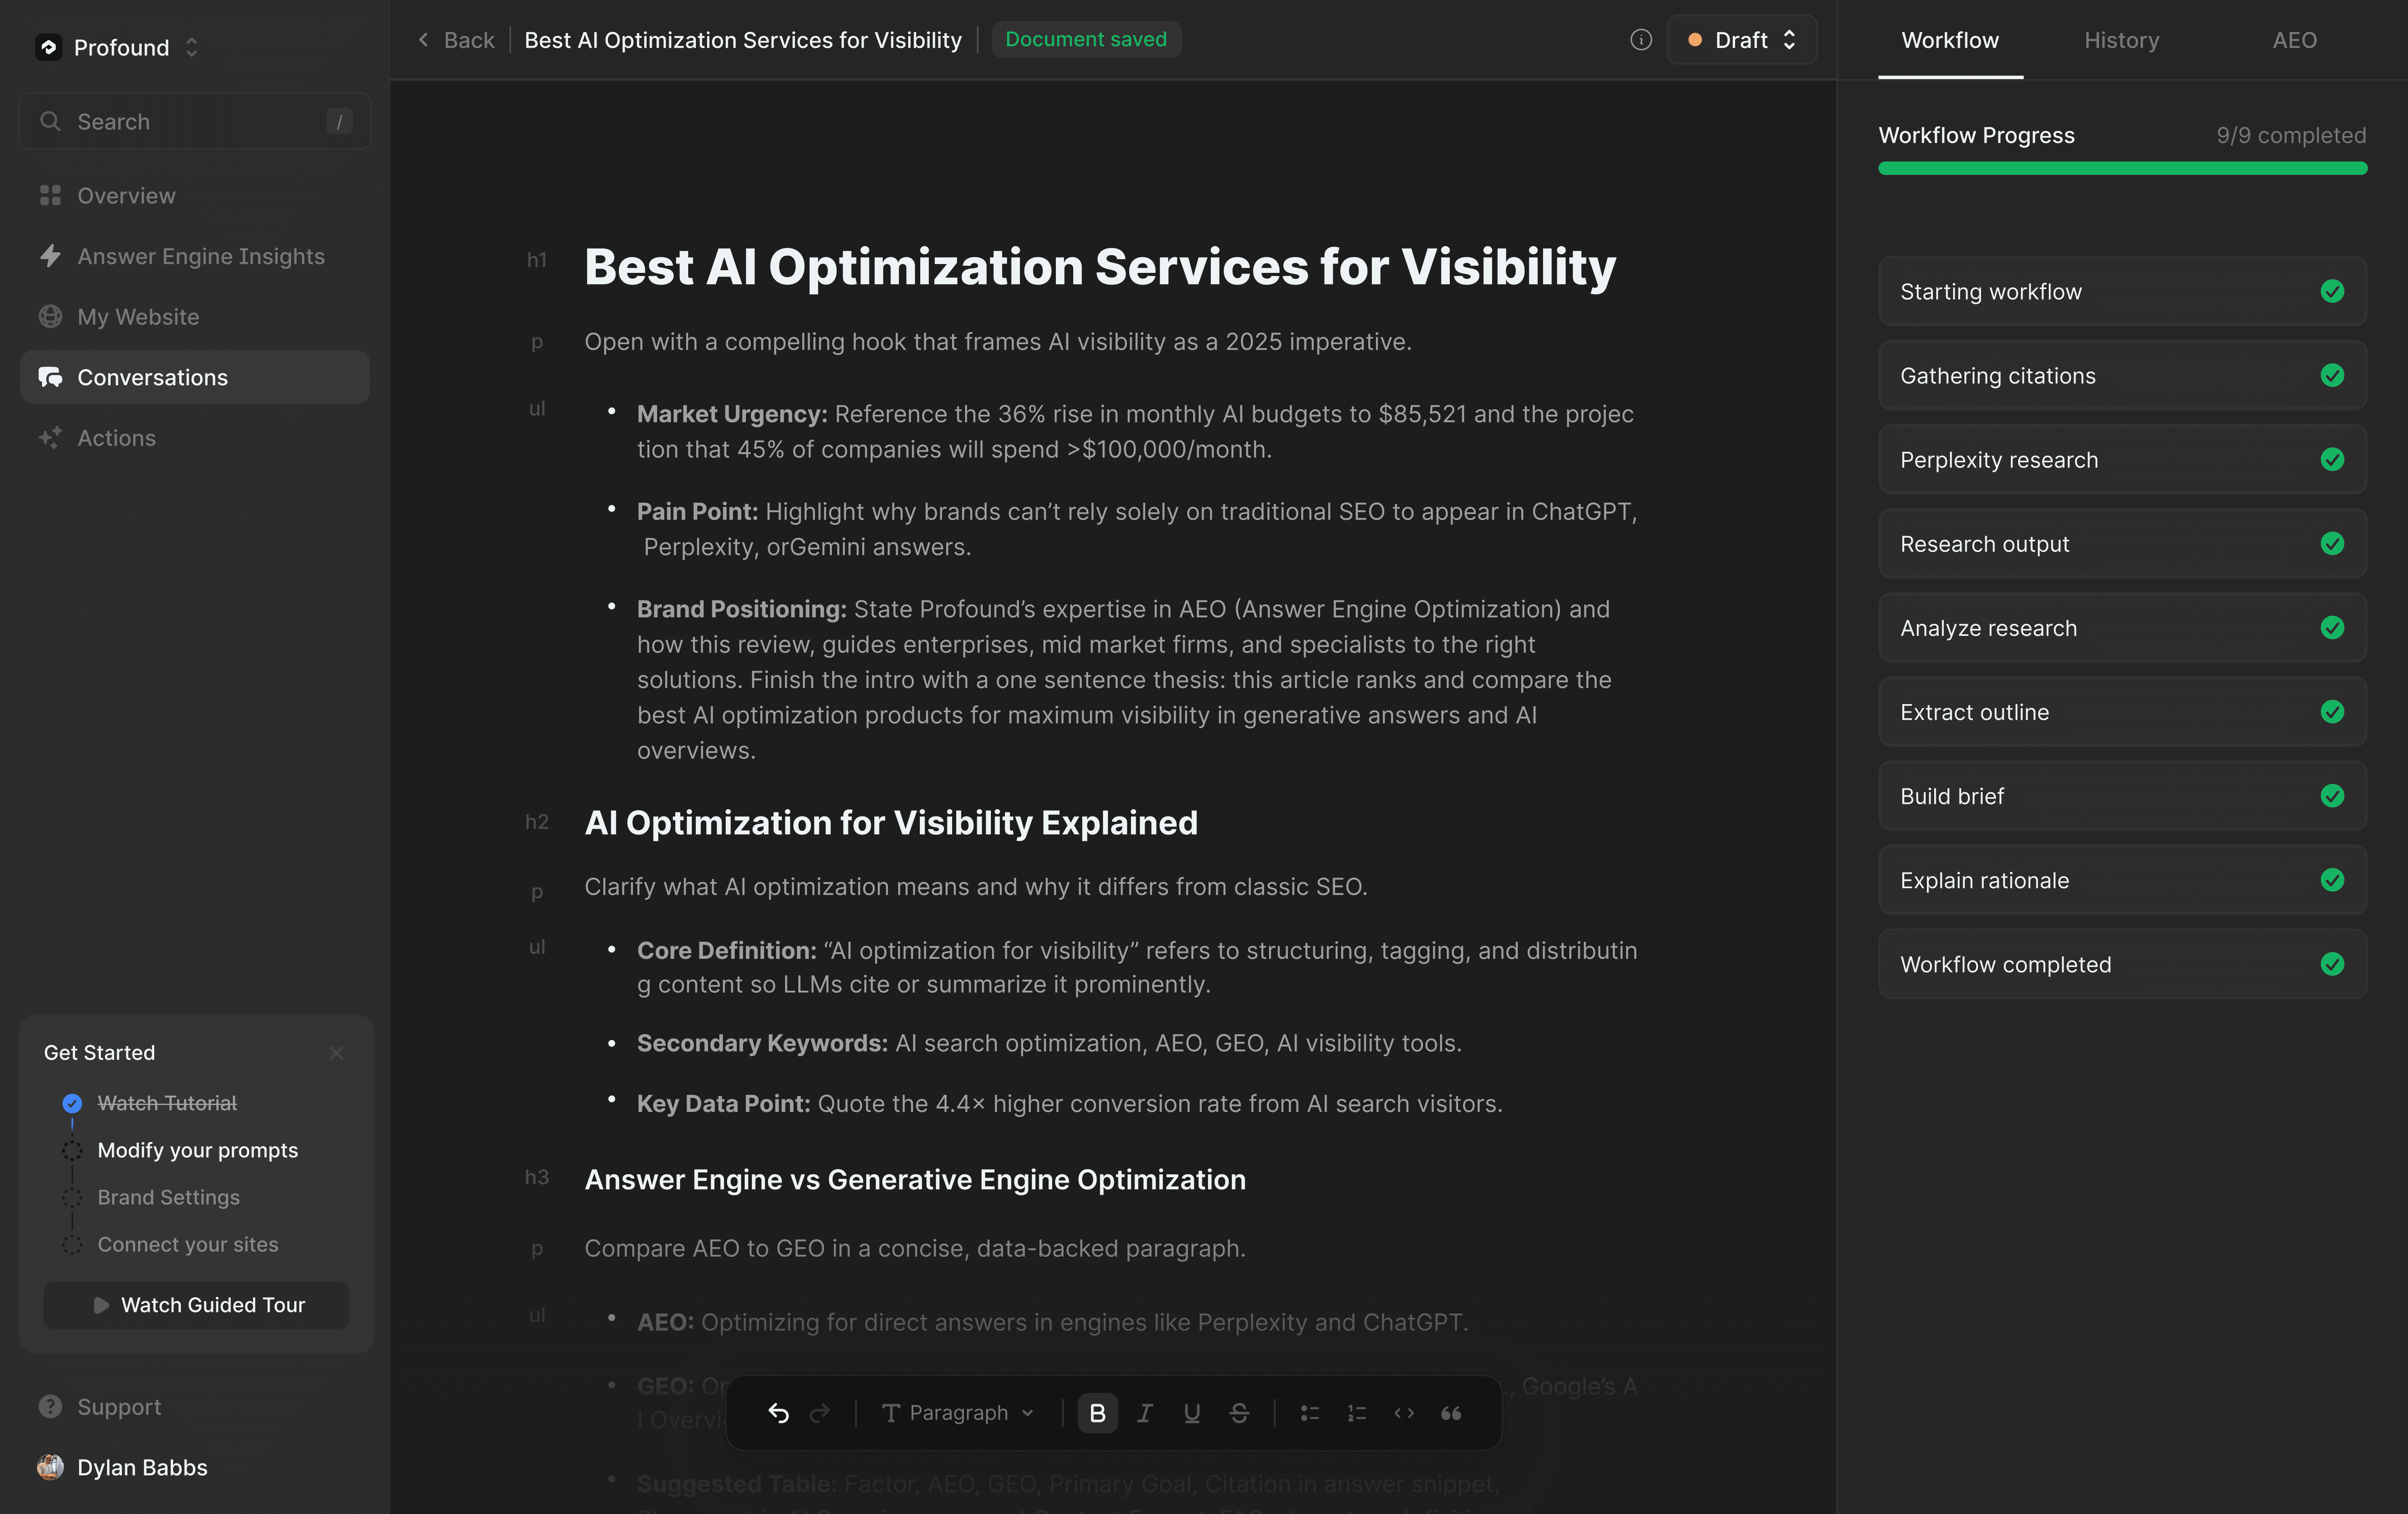Image resolution: width=2408 pixels, height=1514 pixels.
Task: Toggle bold formatting off
Action: [x=1097, y=1413]
